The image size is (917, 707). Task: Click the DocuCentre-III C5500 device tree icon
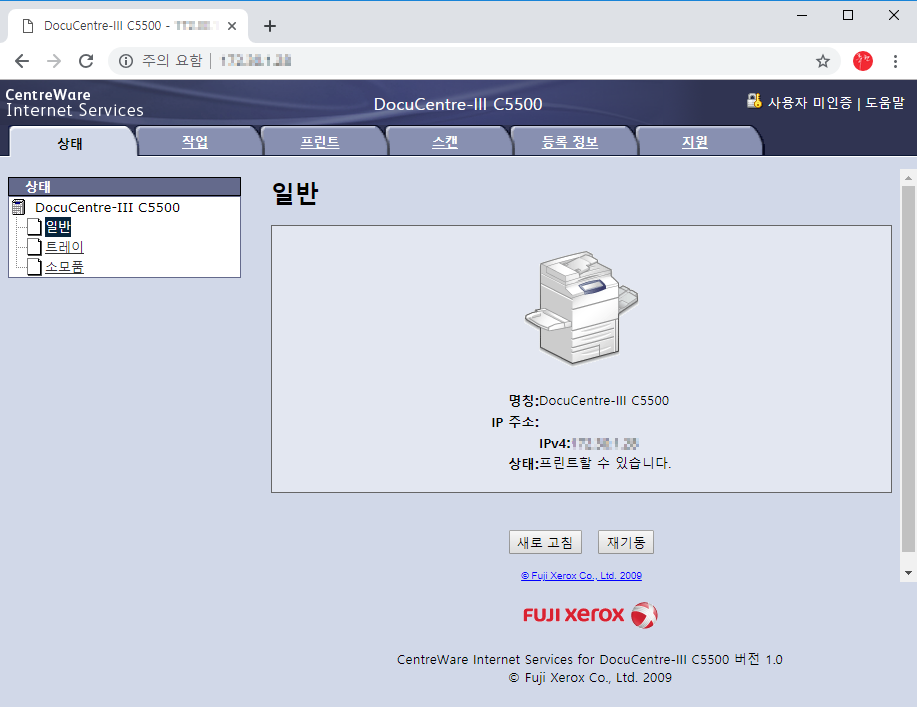coord(19,207)
